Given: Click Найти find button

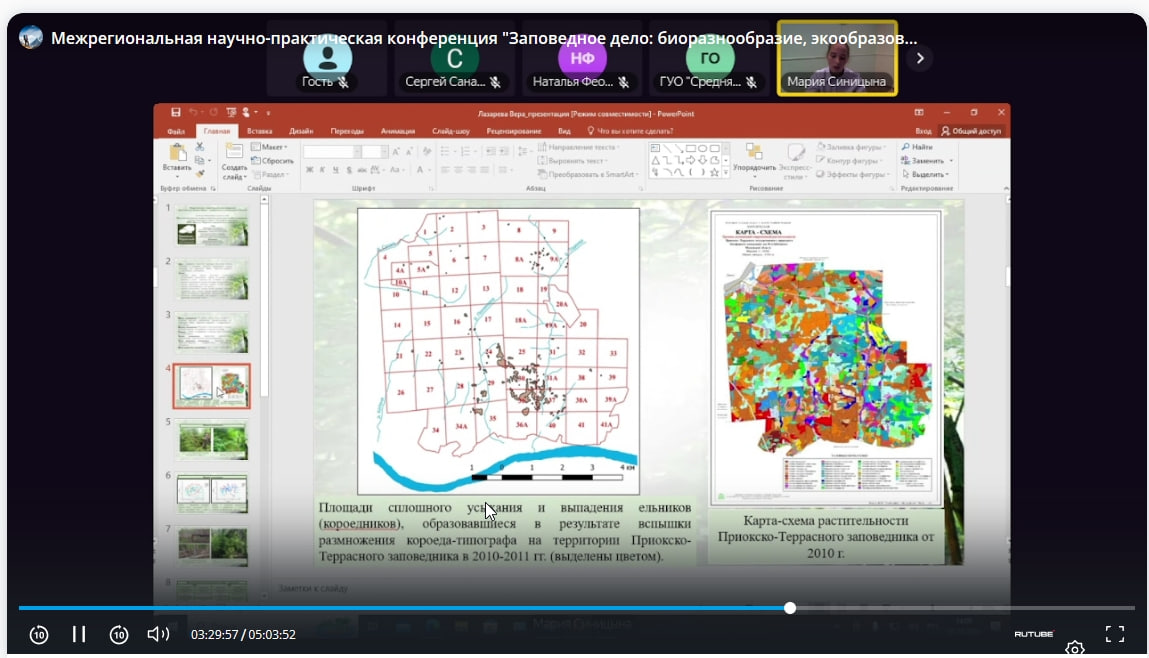Looking at the screenshot, I should tap(917, 147).
